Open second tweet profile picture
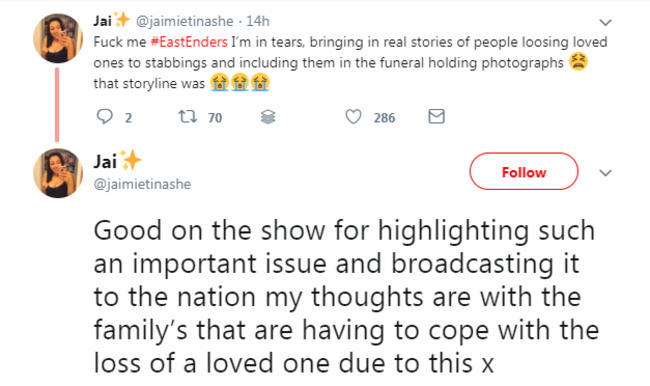 58,173
